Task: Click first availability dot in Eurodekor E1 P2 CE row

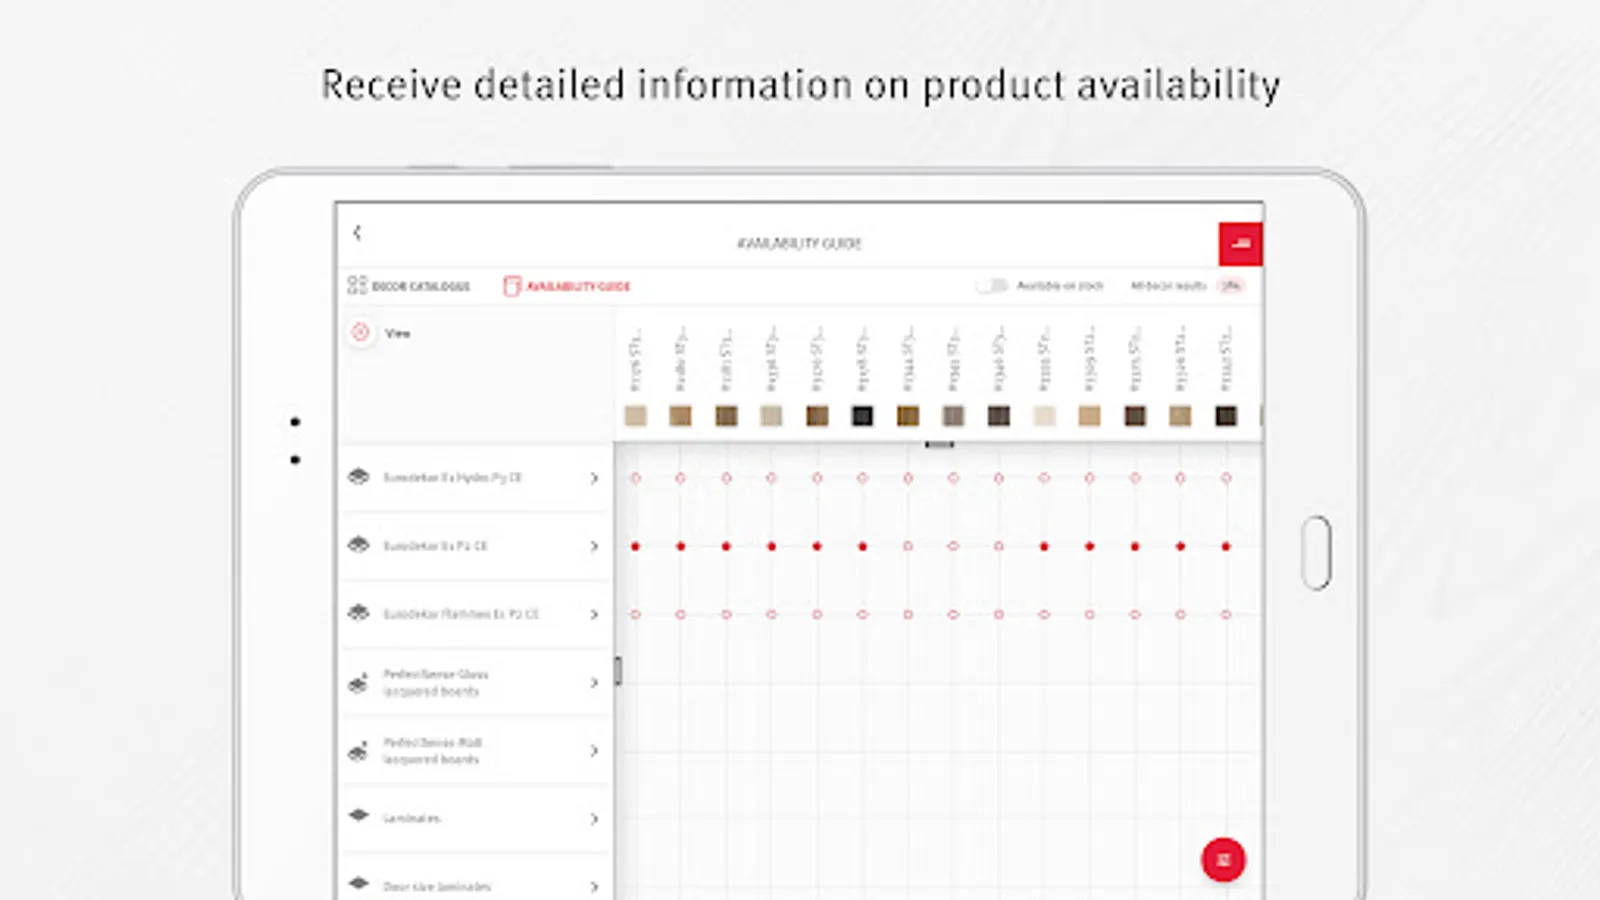Action: click(x=635, y=546)
